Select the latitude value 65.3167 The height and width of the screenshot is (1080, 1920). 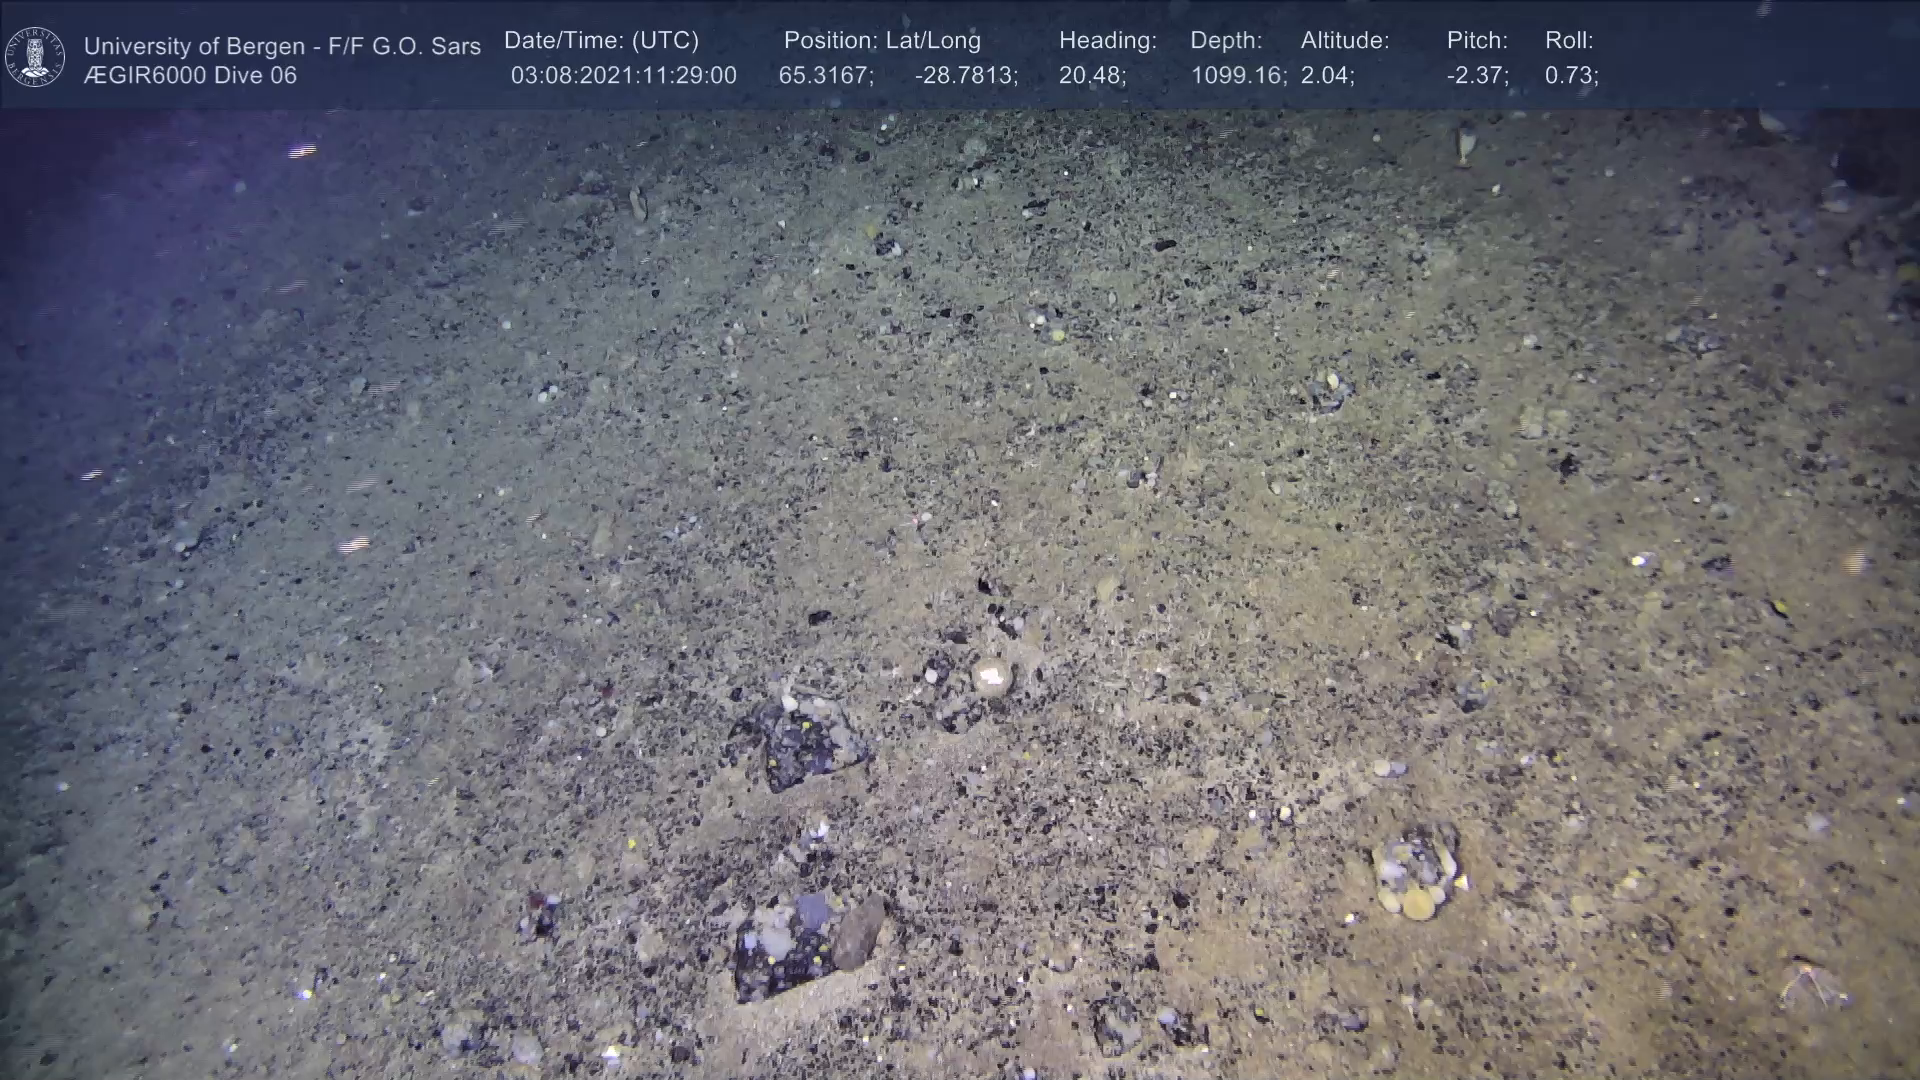click(825, 76)
